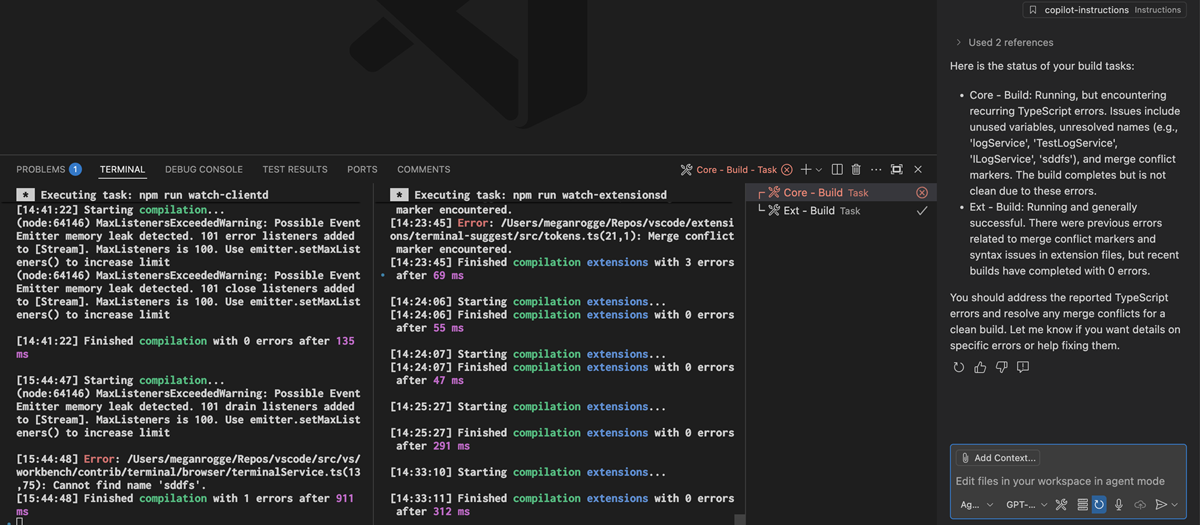Click 'Finished compilation extensions with 3 errors' line
Image resolution: width=1200 pixels, height=525 pixels.
[562, 268]
